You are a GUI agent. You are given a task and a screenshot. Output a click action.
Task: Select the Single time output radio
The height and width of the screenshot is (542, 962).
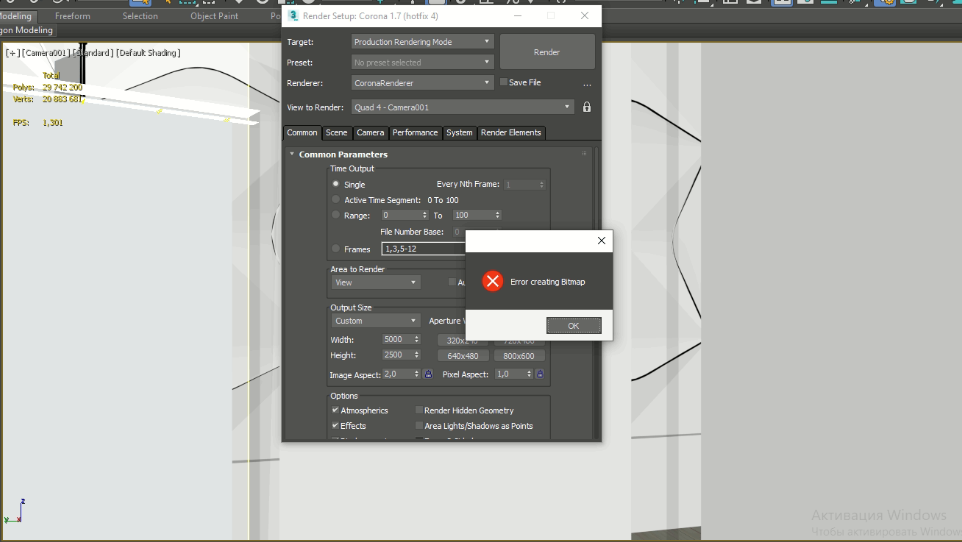pos(336,184)
